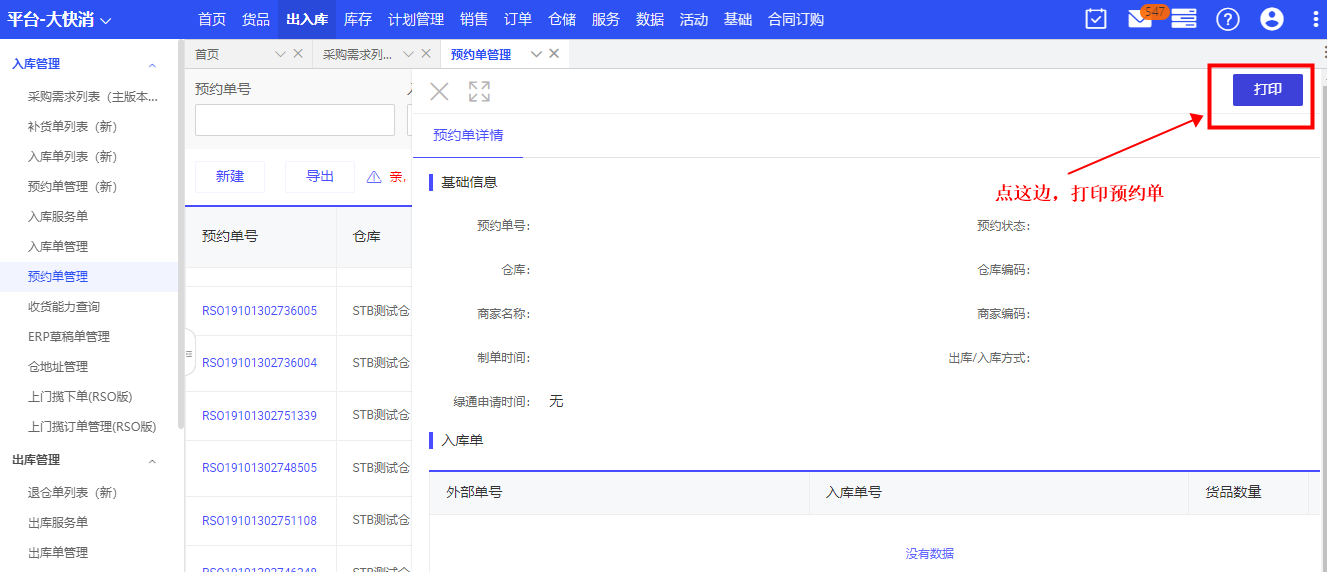The image size is (1327, 572).
Task: Click the 导出 button
Action: pyautogui.click(x=320, y=177)
